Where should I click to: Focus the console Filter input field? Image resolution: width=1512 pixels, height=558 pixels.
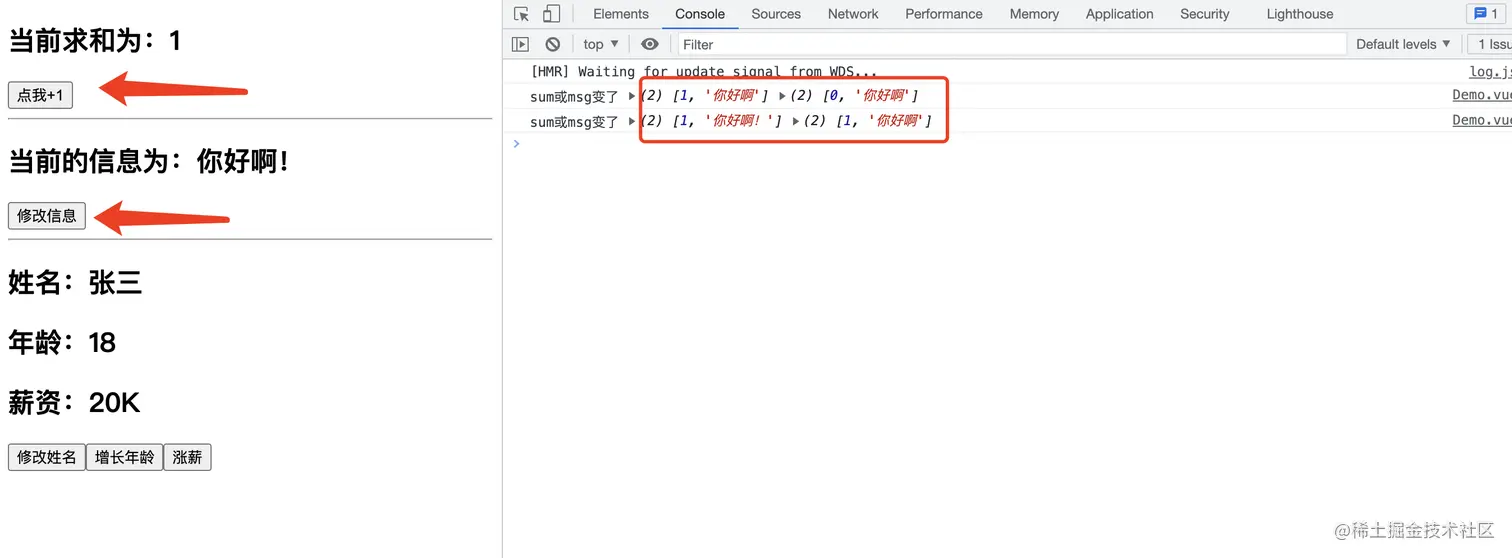pyautogui.click(x=1012, y=44)
